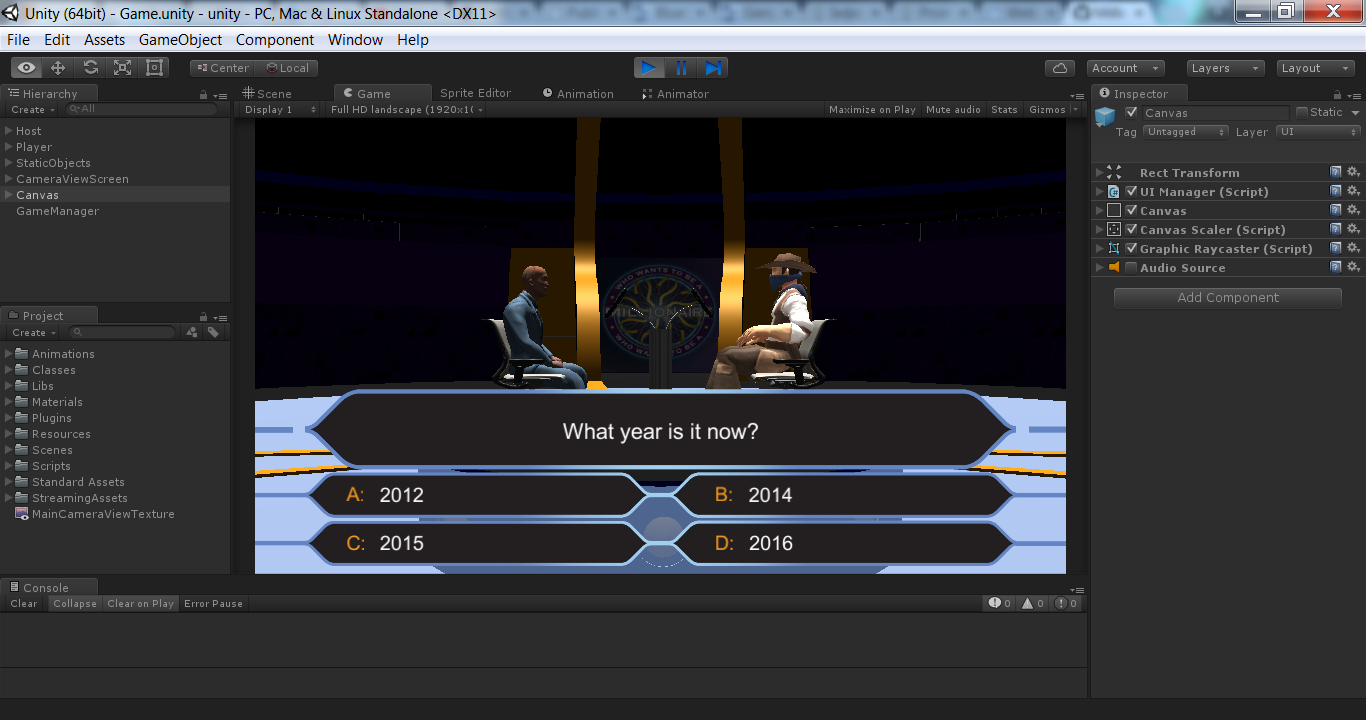
Task: Switch to the Sprite Editor tab
Action: point(475,93)
